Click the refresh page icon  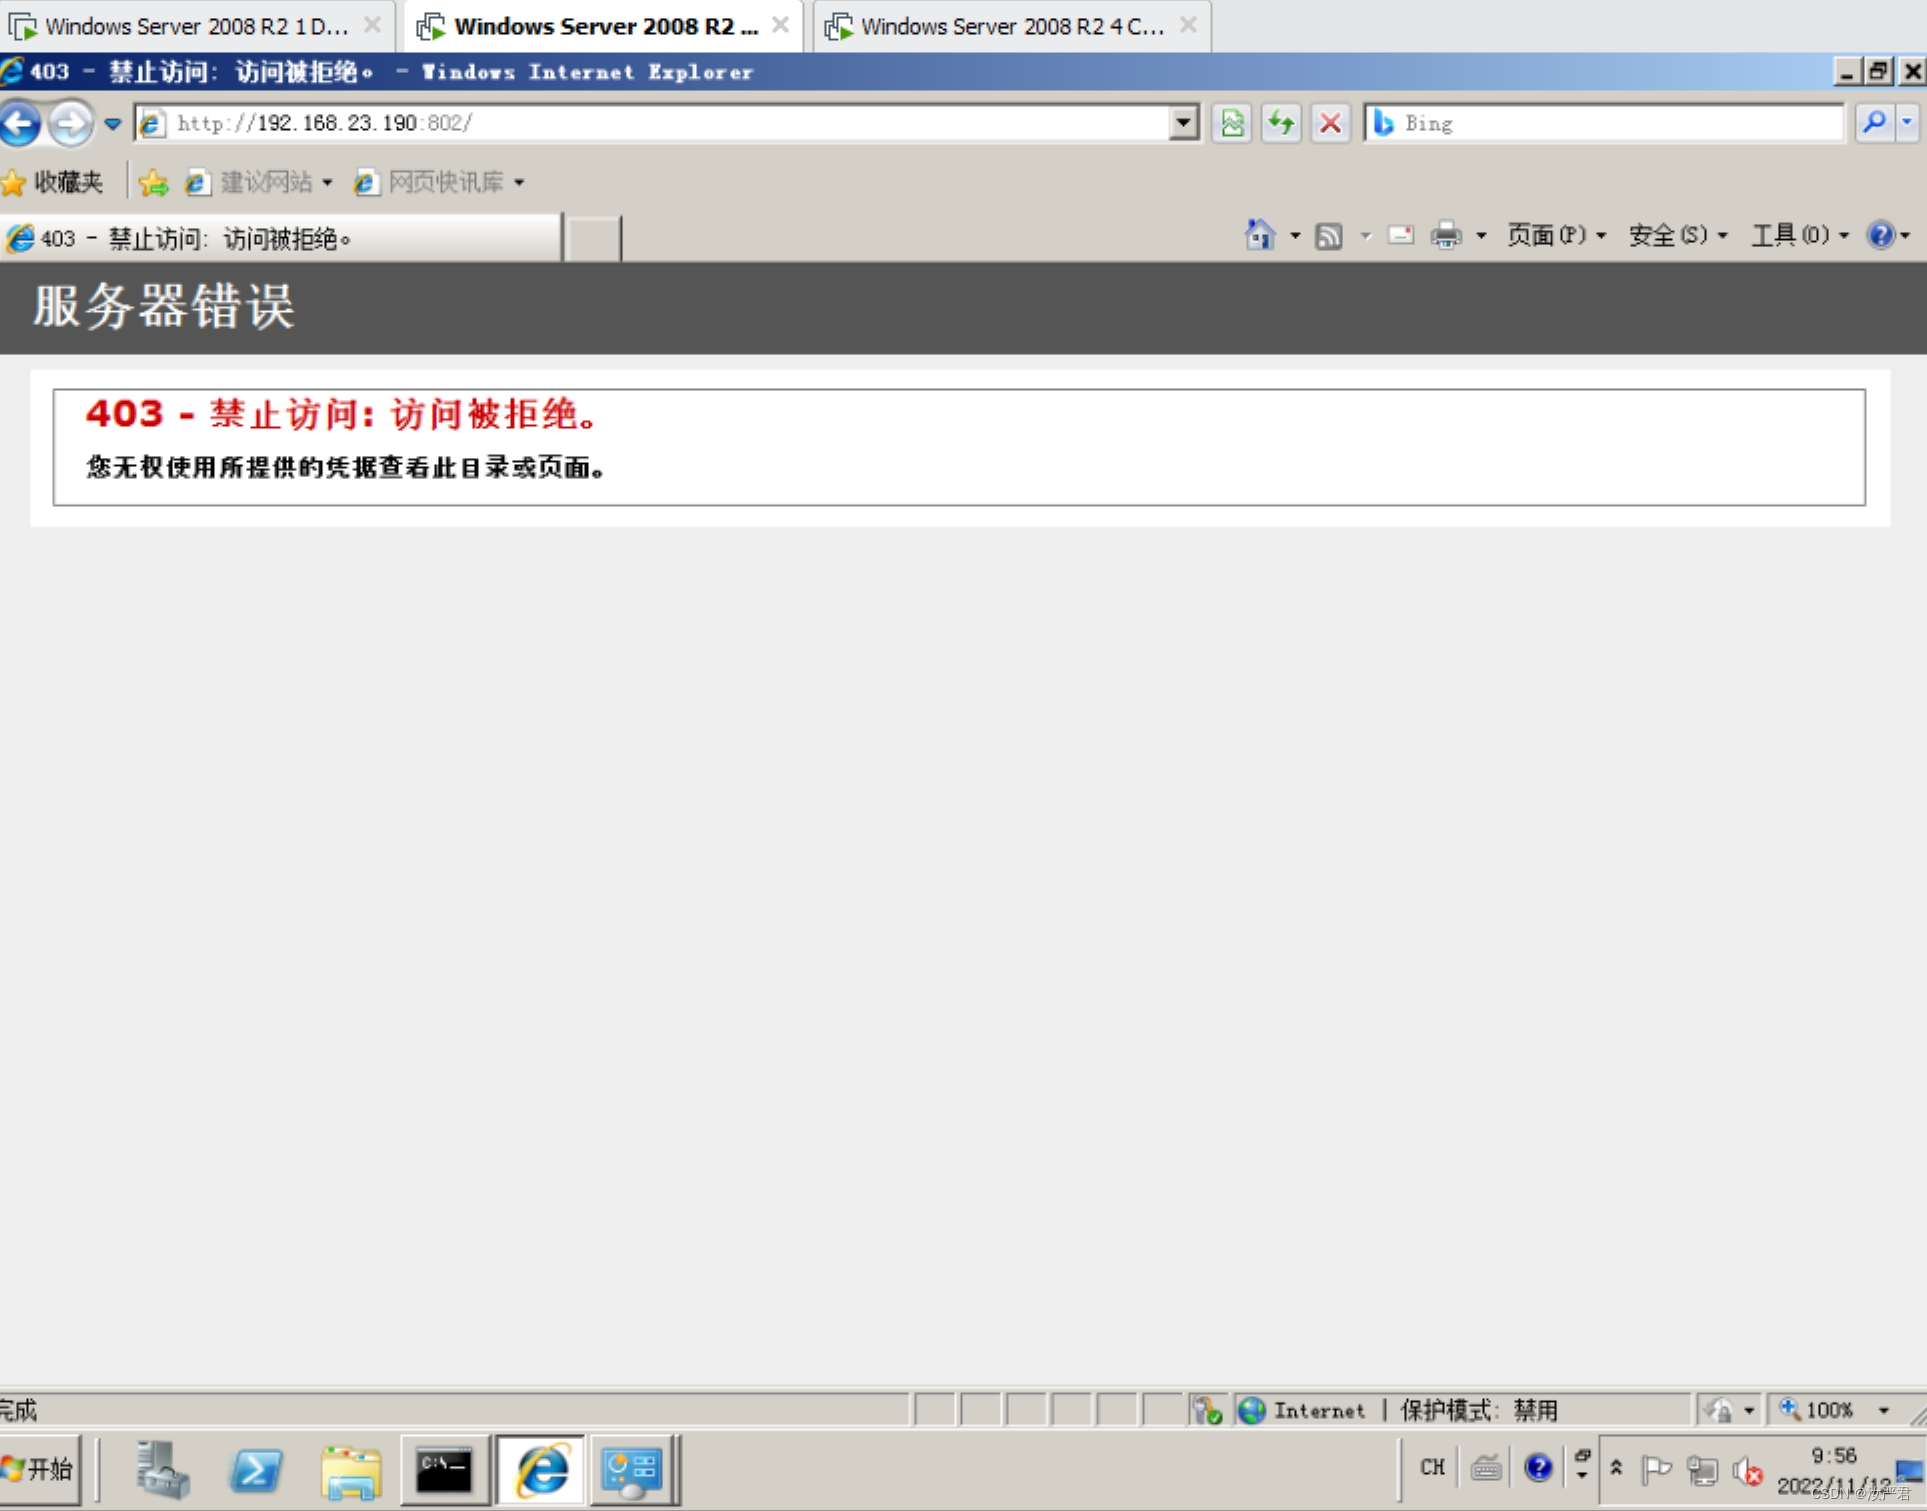(1281, 123)
